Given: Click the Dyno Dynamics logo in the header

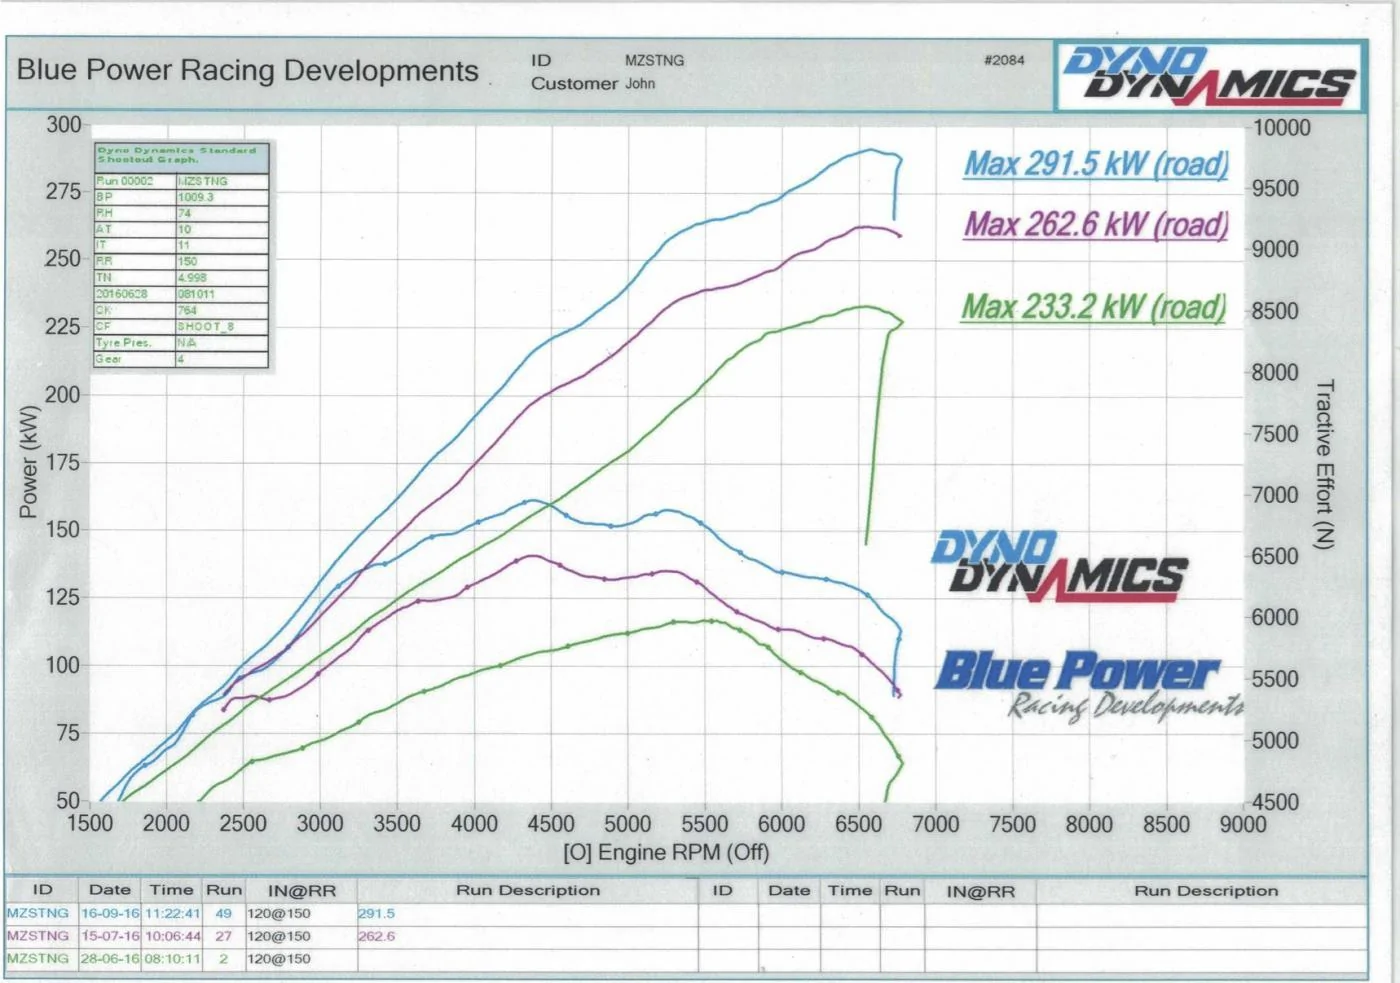Looking at the screenshot, I should point(1210,76).
